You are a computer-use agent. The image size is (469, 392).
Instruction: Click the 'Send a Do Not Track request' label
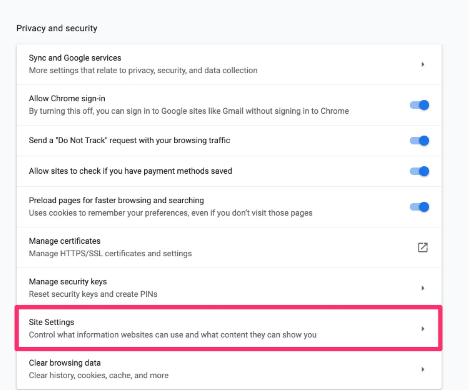(129, 140)
